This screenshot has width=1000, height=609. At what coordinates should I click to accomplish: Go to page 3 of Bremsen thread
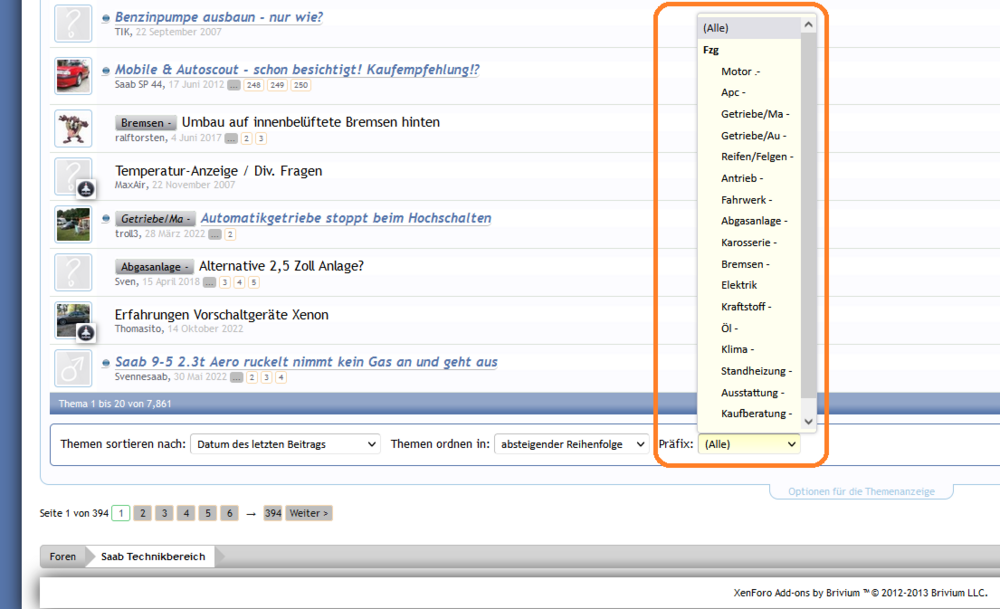click(x=261, y=138)
